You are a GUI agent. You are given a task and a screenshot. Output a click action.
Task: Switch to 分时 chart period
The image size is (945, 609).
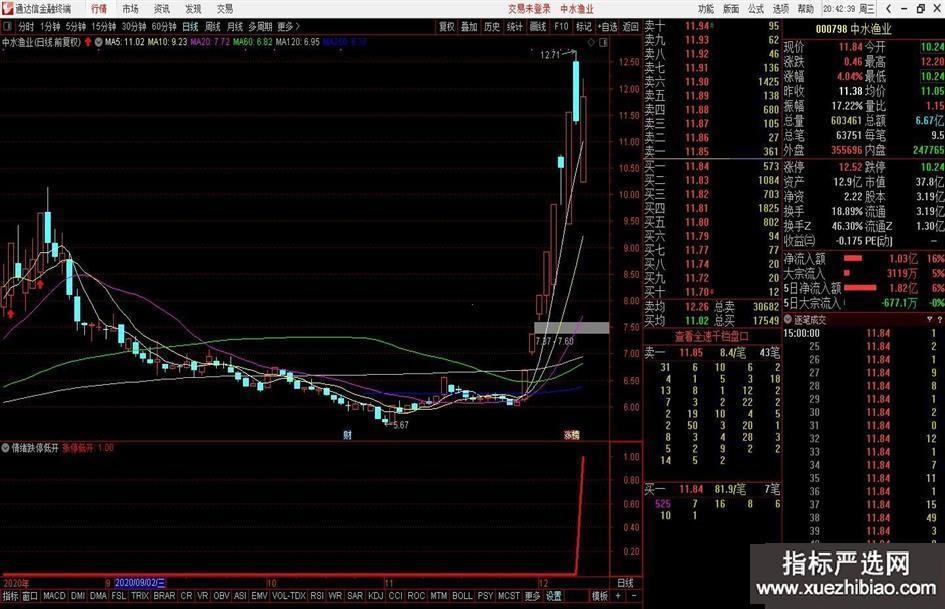pyautogui.click(x=26, y=27)
